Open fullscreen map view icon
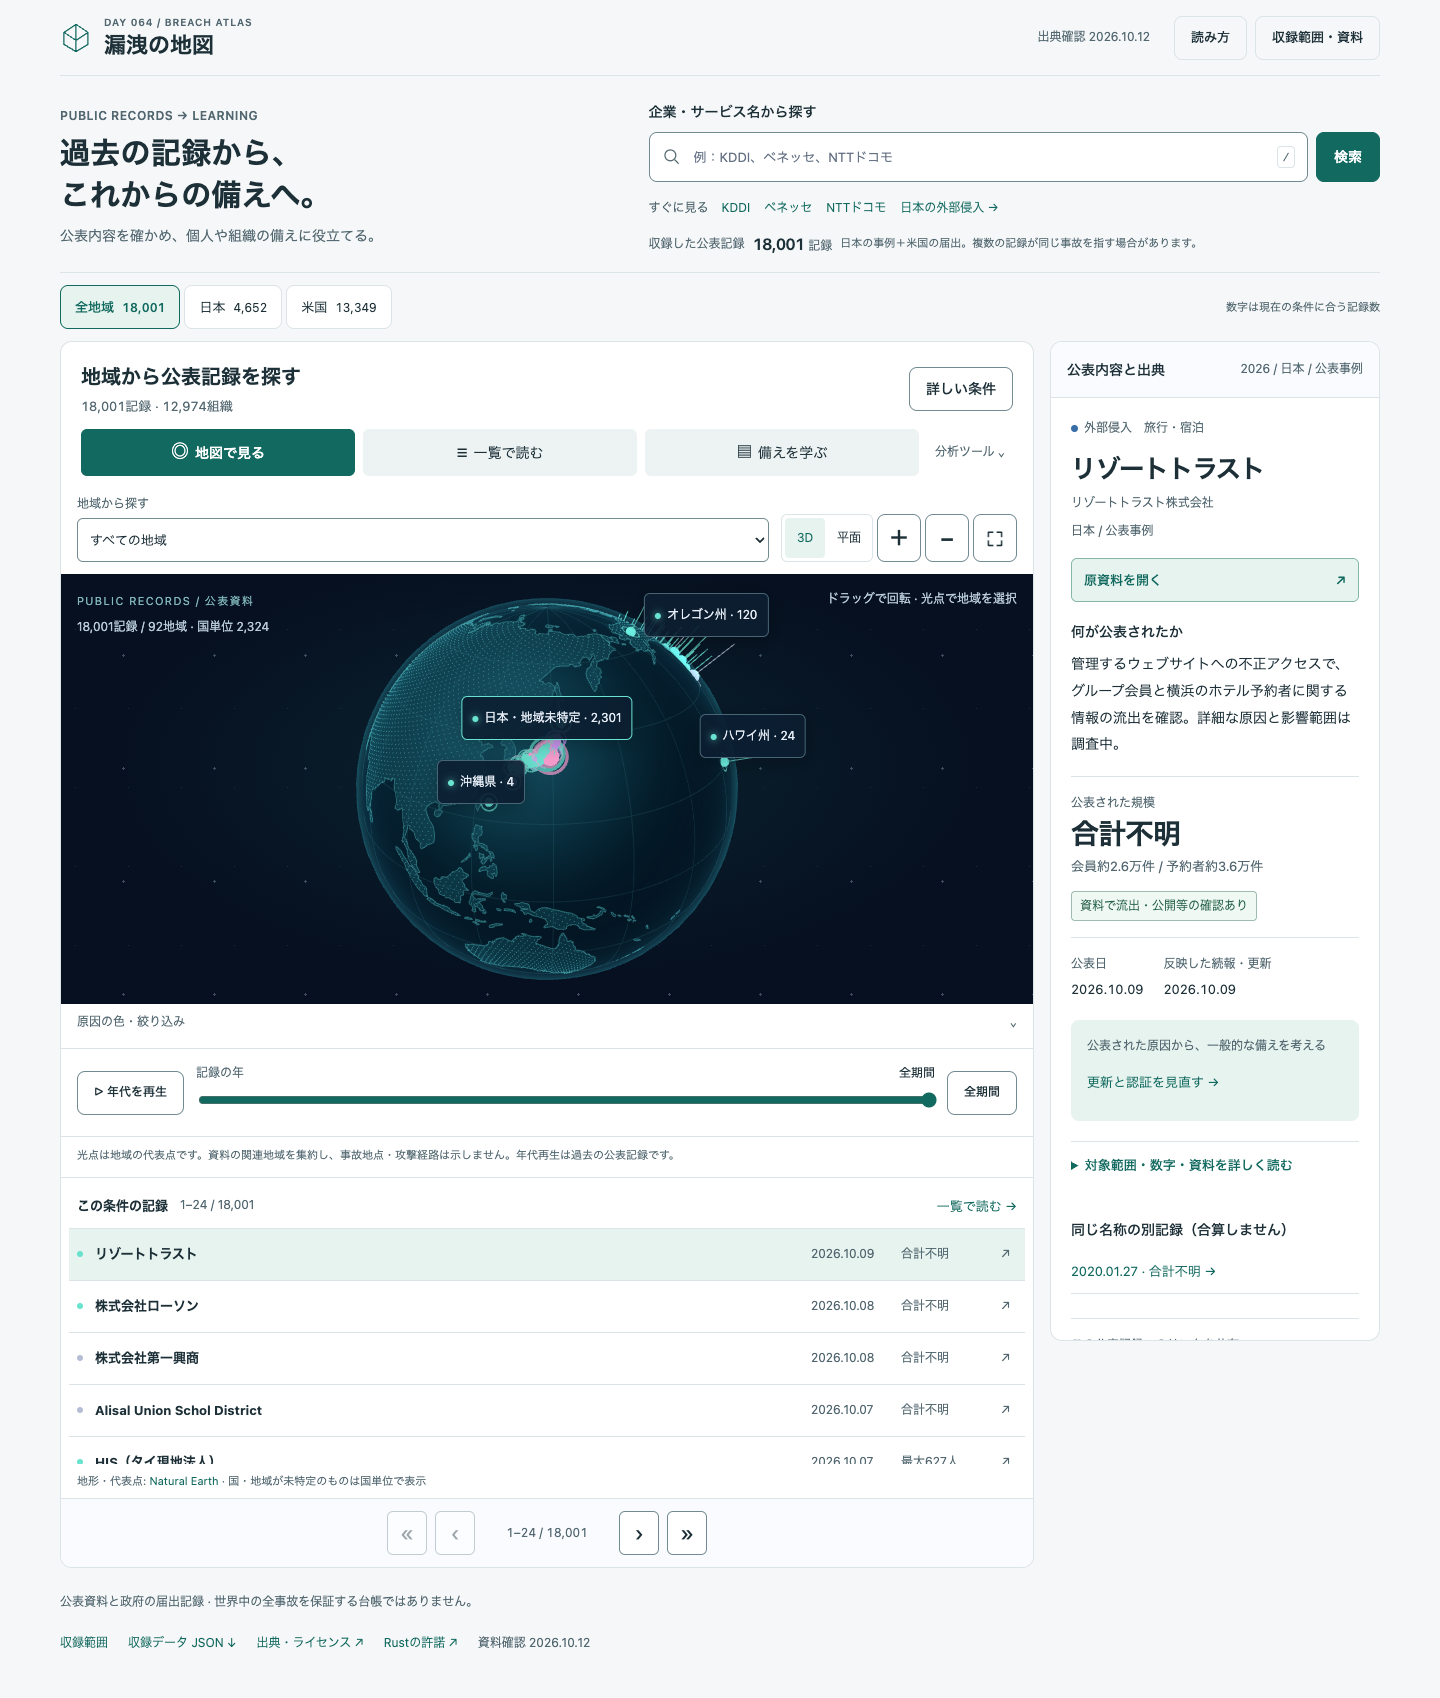 point(995,538)
